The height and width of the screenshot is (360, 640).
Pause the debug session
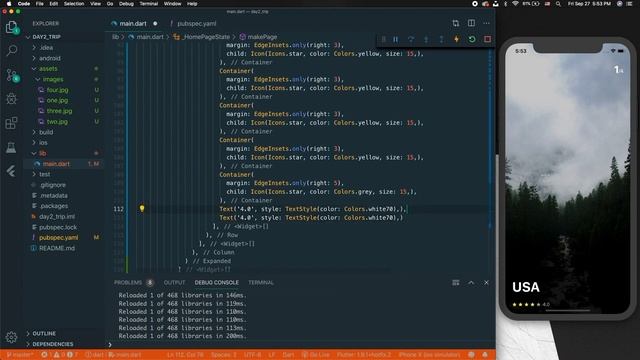(x=396, y=39)
